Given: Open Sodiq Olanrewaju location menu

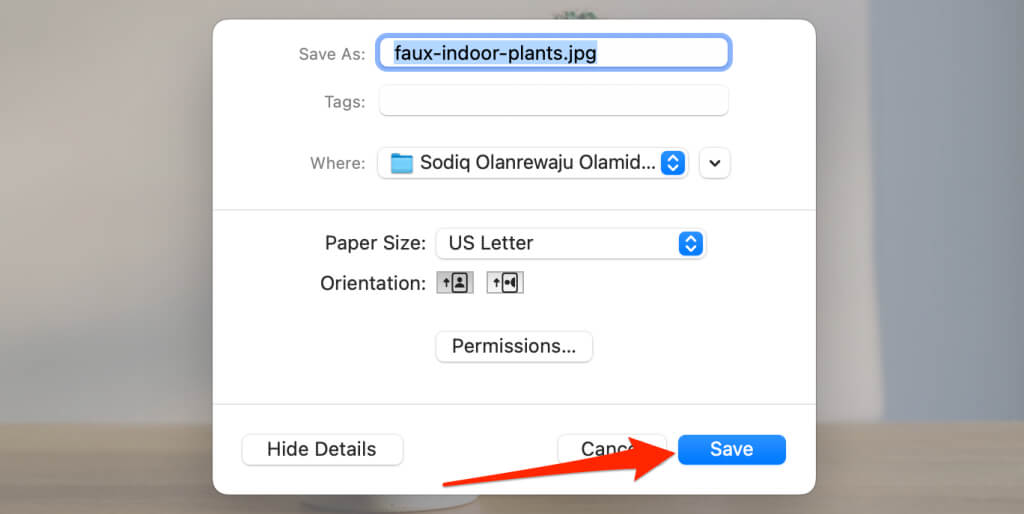Looking at the screenshot, I should click(x=530, y=163).
